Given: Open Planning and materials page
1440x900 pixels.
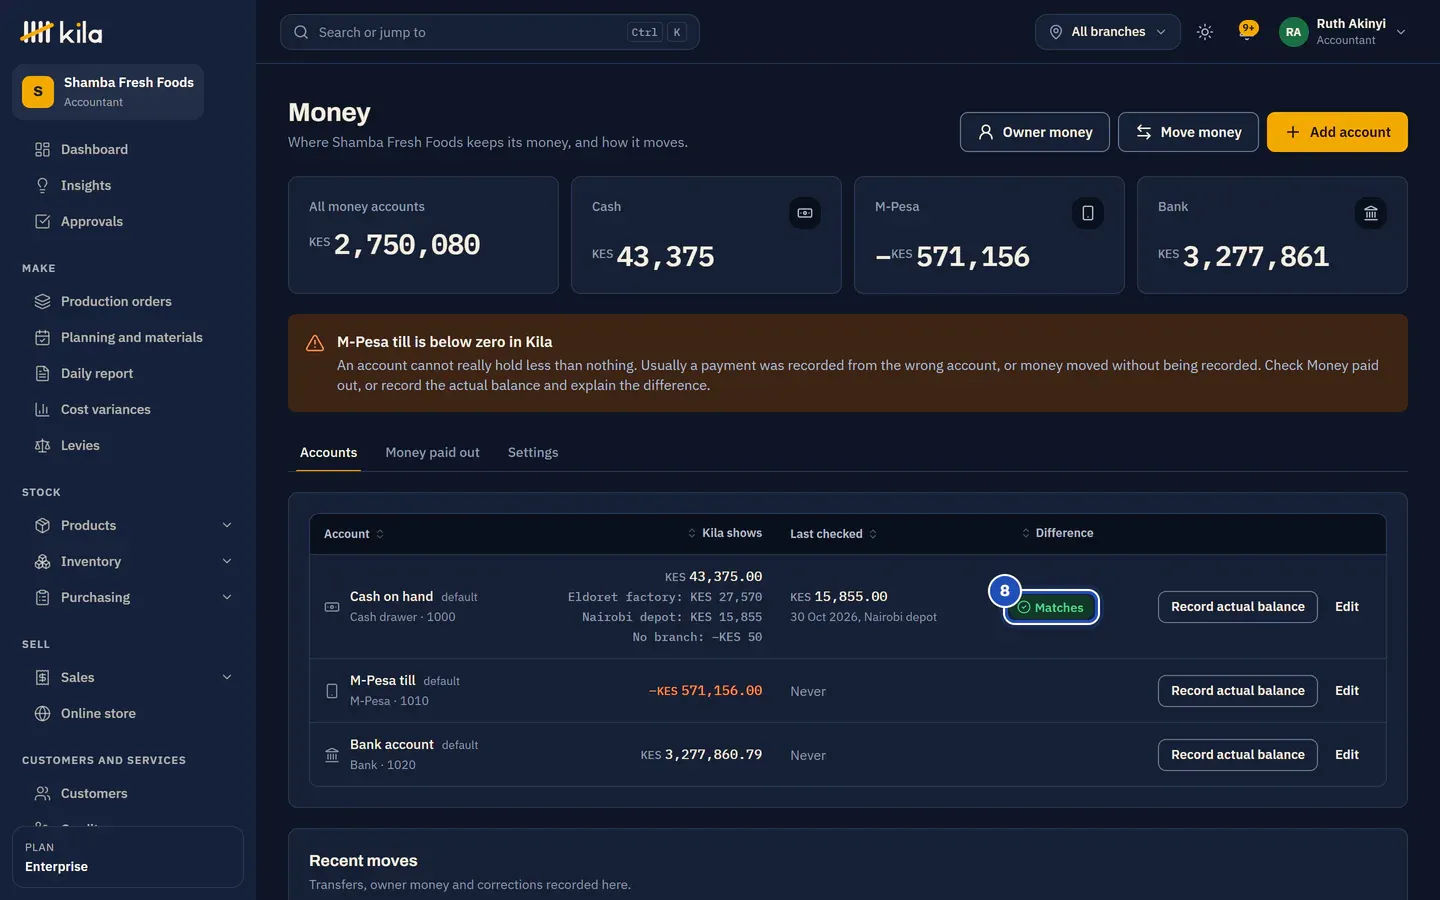Looking at the screenshot, I should point(128,337).
